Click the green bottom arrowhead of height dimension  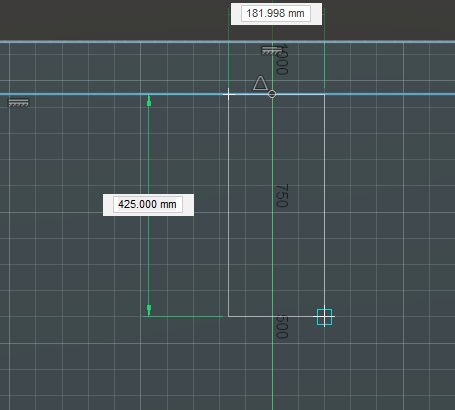(149, 310)
